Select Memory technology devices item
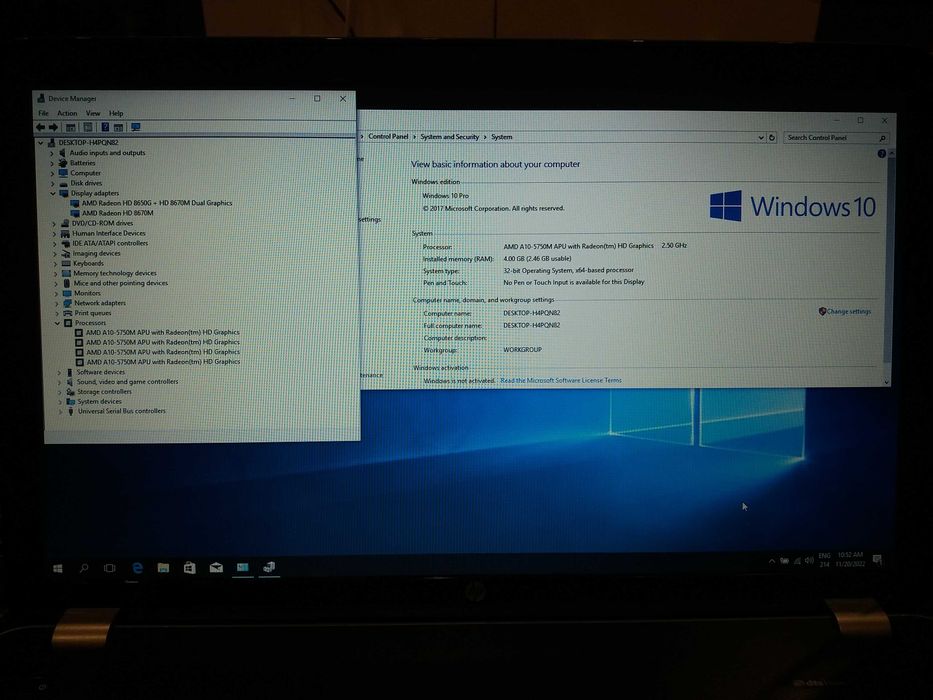The image size is (933, 700). pos(115,273)
